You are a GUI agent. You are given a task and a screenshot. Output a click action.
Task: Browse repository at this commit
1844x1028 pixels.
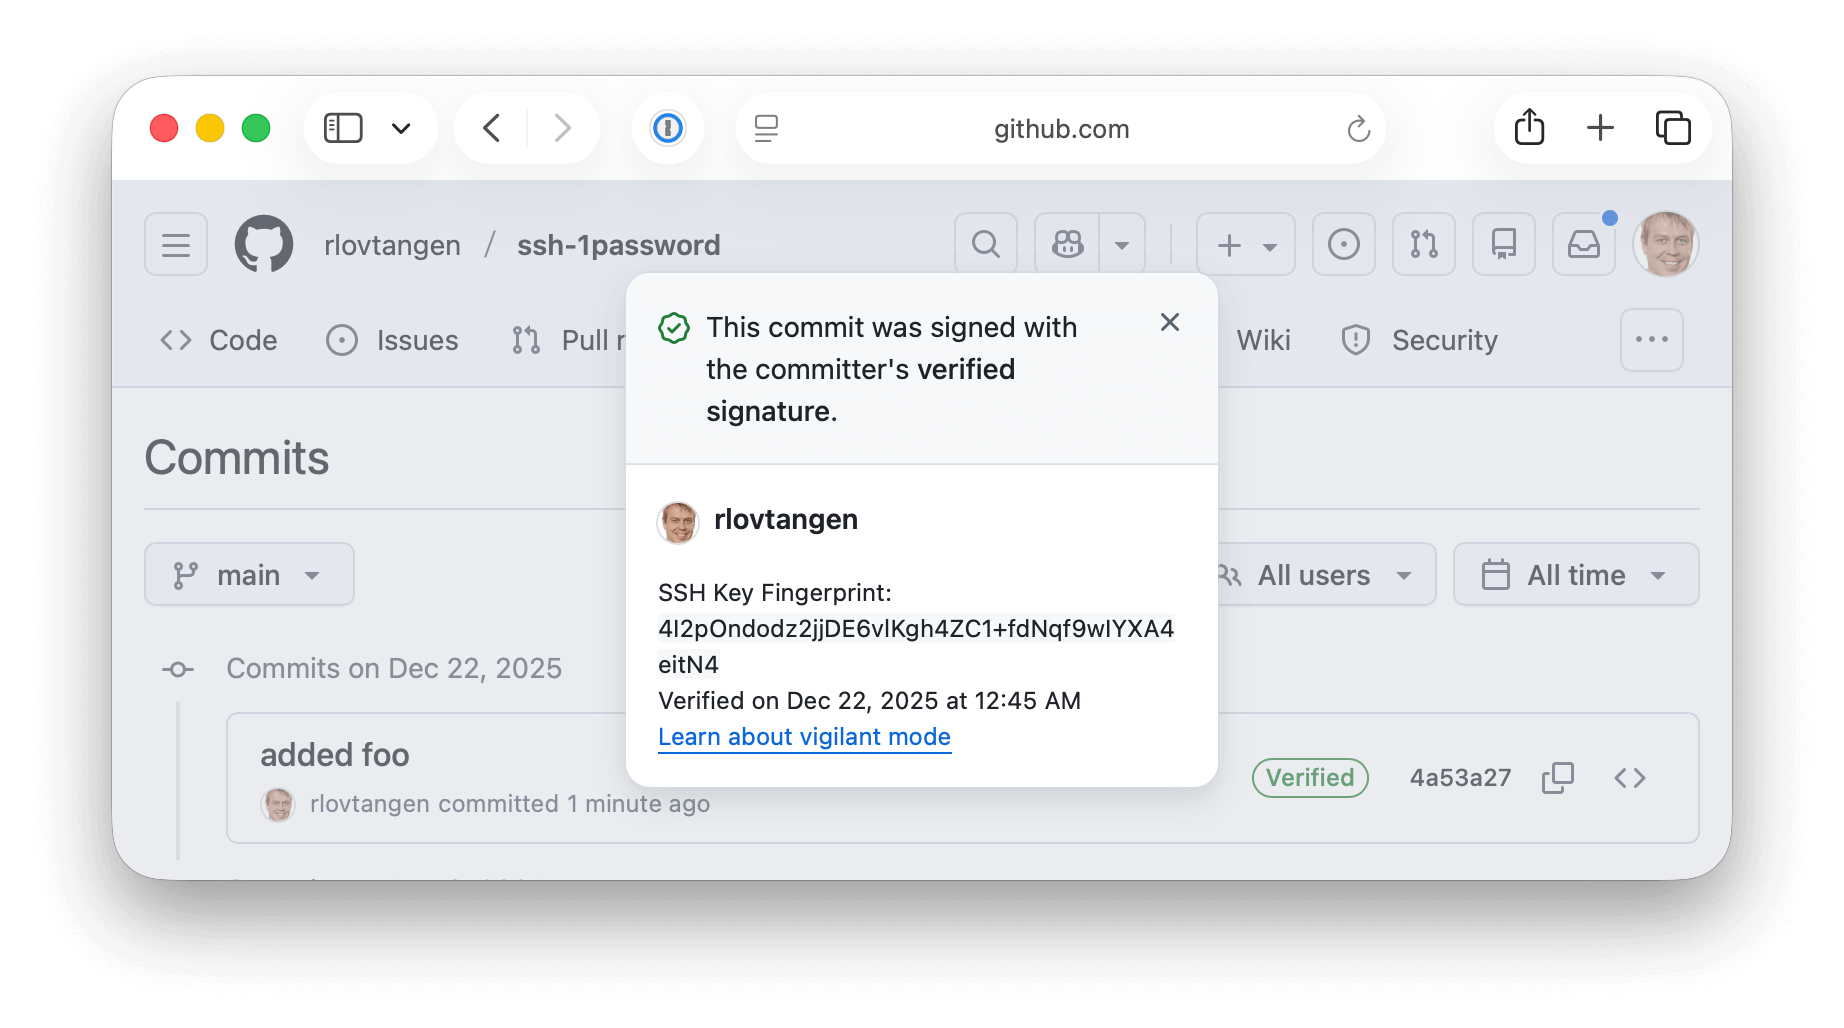[x=1629, y=778]
